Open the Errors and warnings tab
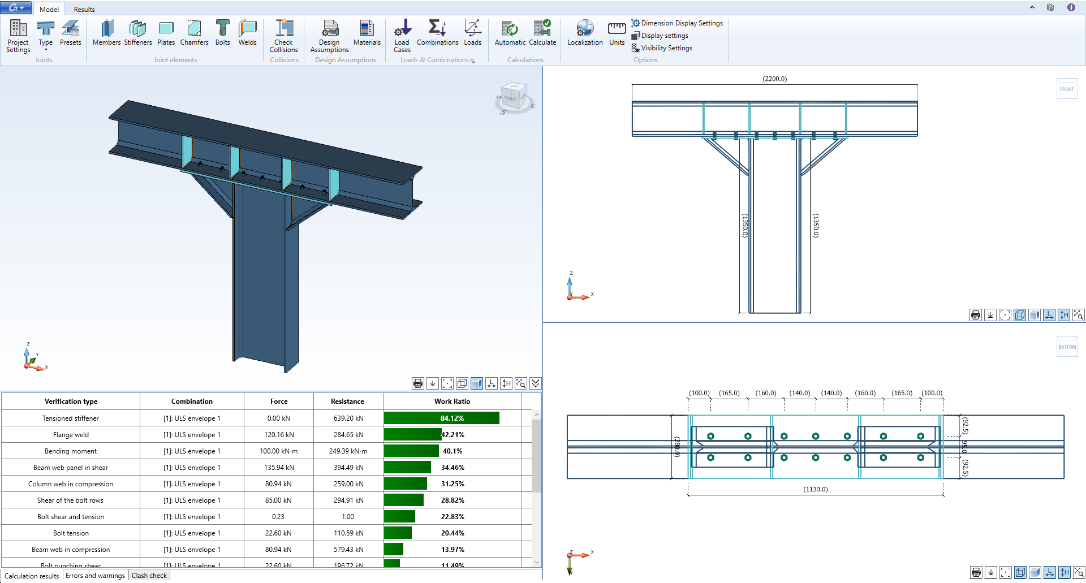1086x583 pixels. 95,576
